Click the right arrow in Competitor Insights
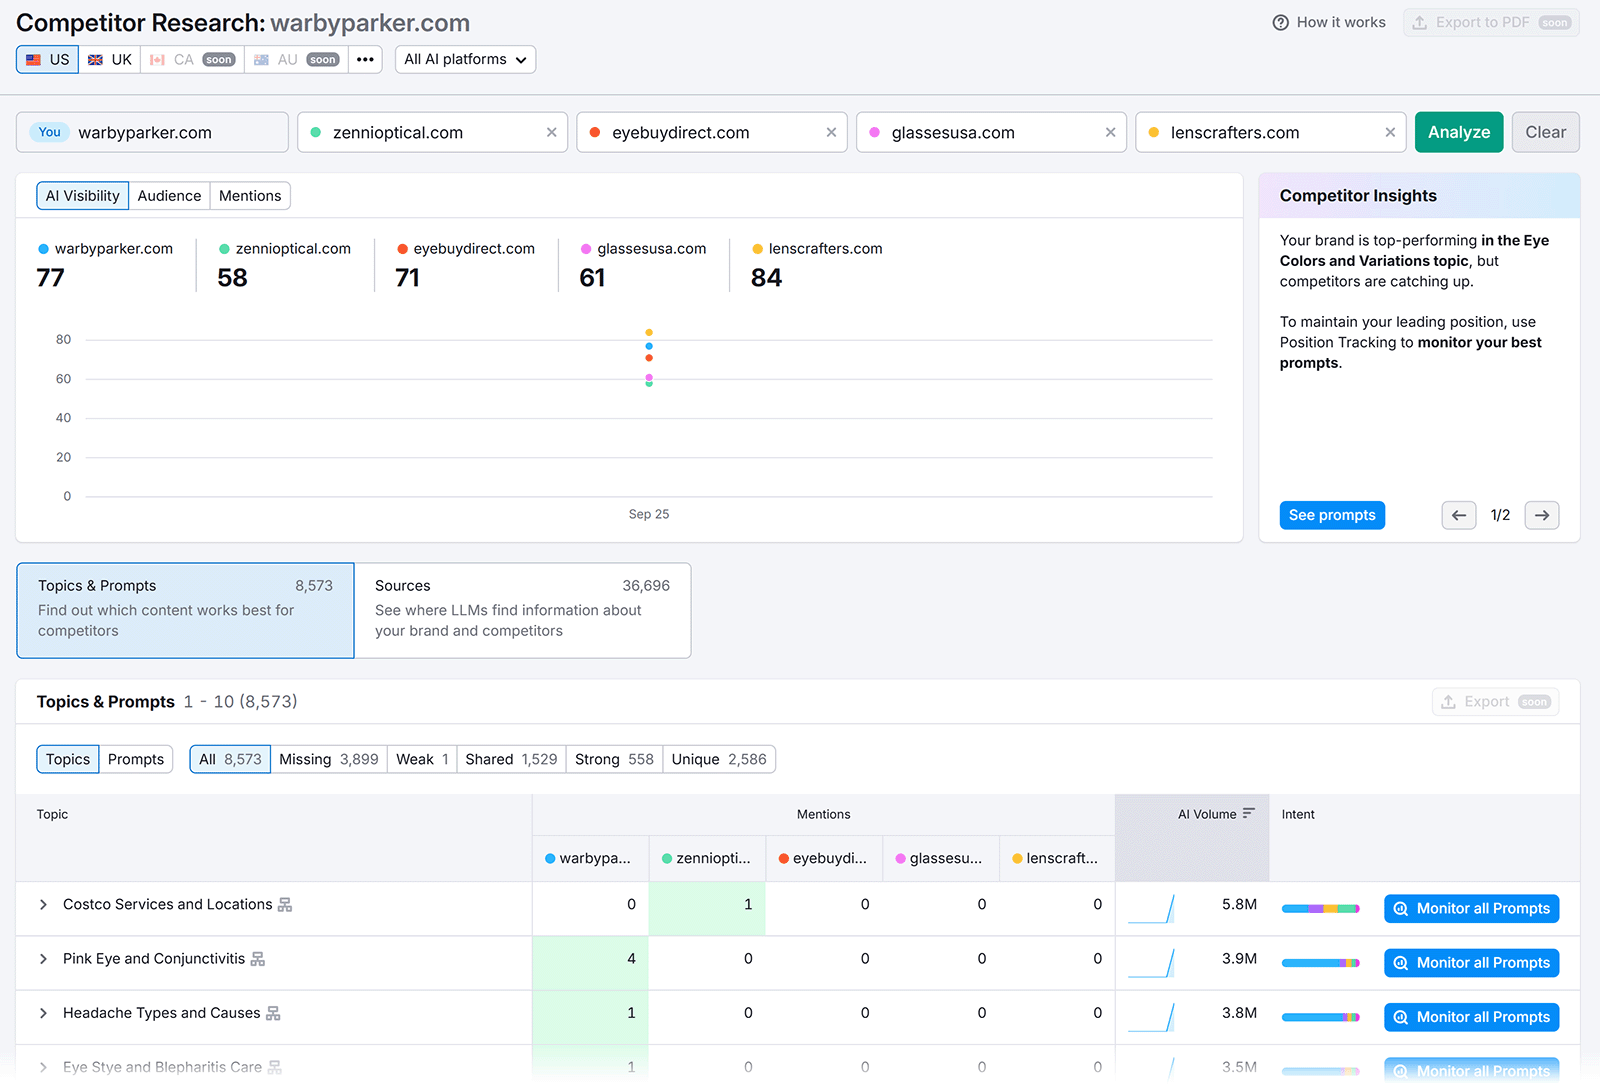The image size is (1600, 1088). pos(1541,515)
